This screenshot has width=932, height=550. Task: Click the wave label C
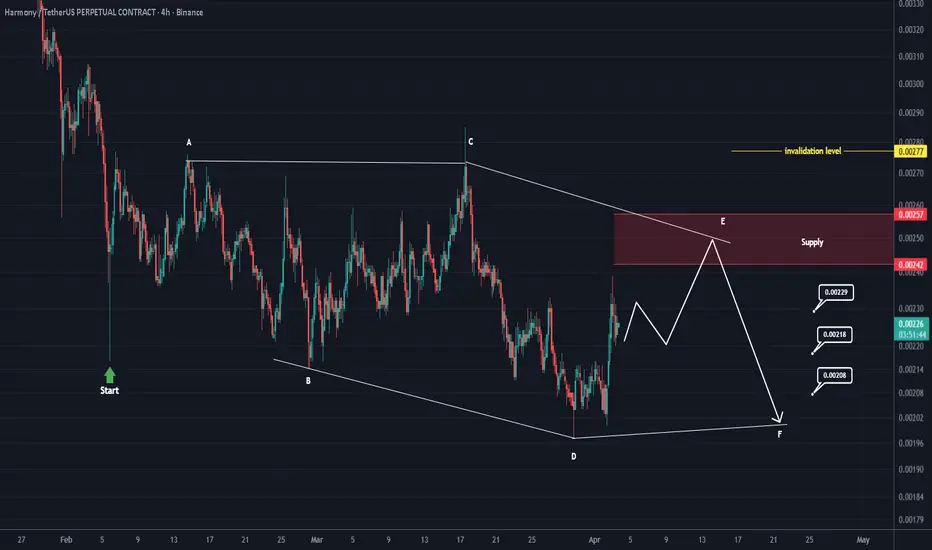[471, 142]
